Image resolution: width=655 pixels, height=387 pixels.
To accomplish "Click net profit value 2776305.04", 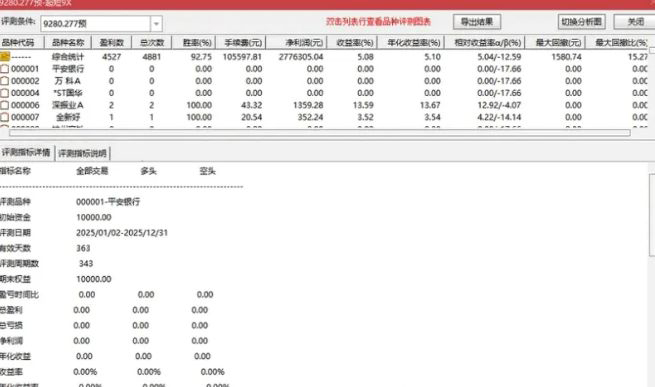I will pyautogui.click(x=301, y=56).
